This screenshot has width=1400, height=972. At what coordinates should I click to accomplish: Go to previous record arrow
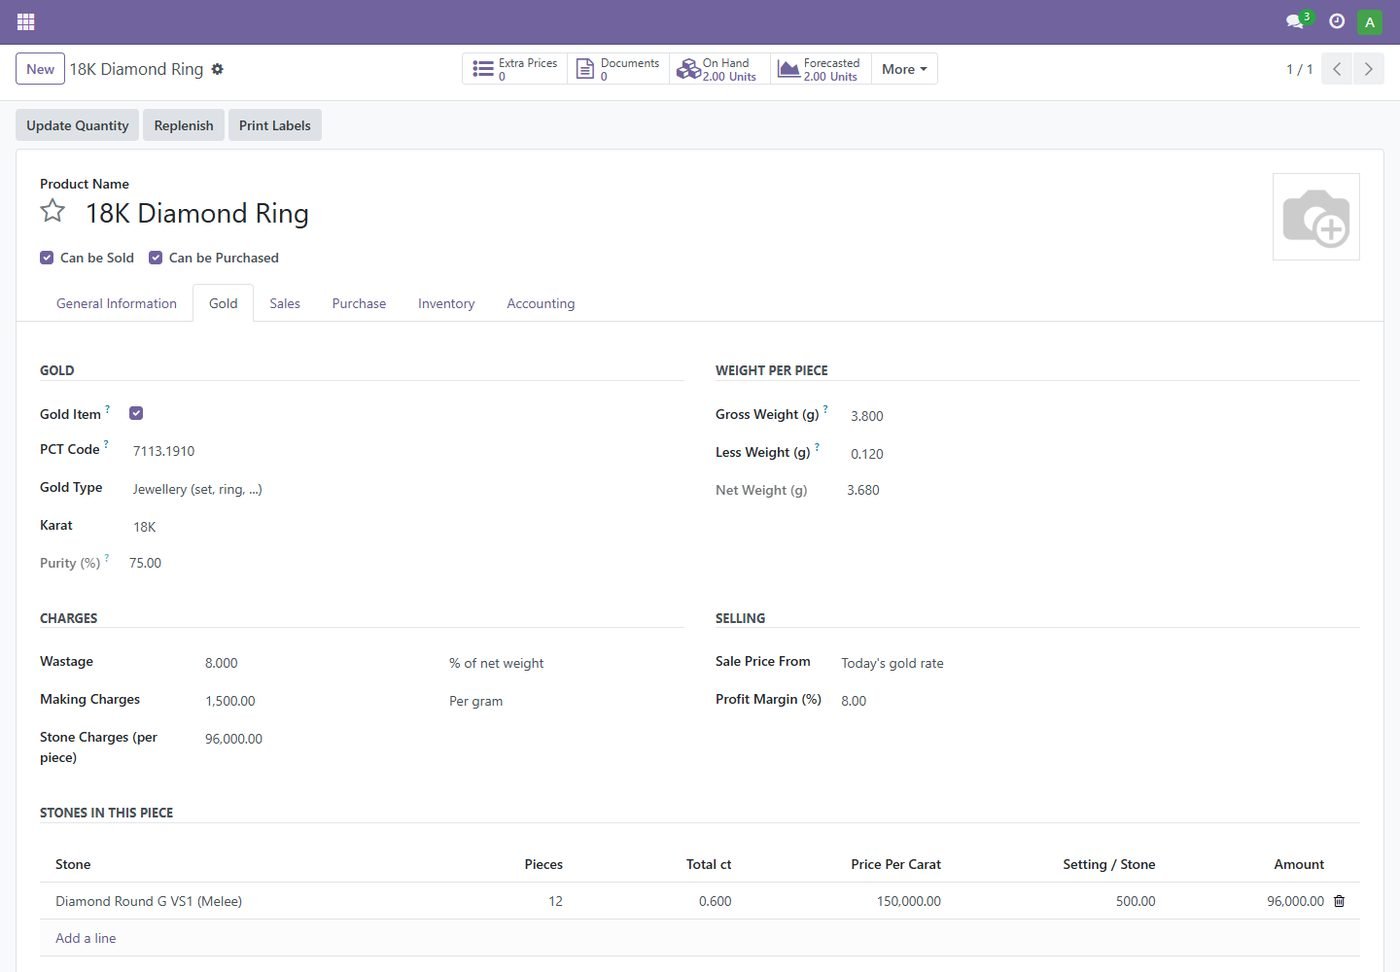(x=1337, y=69)
